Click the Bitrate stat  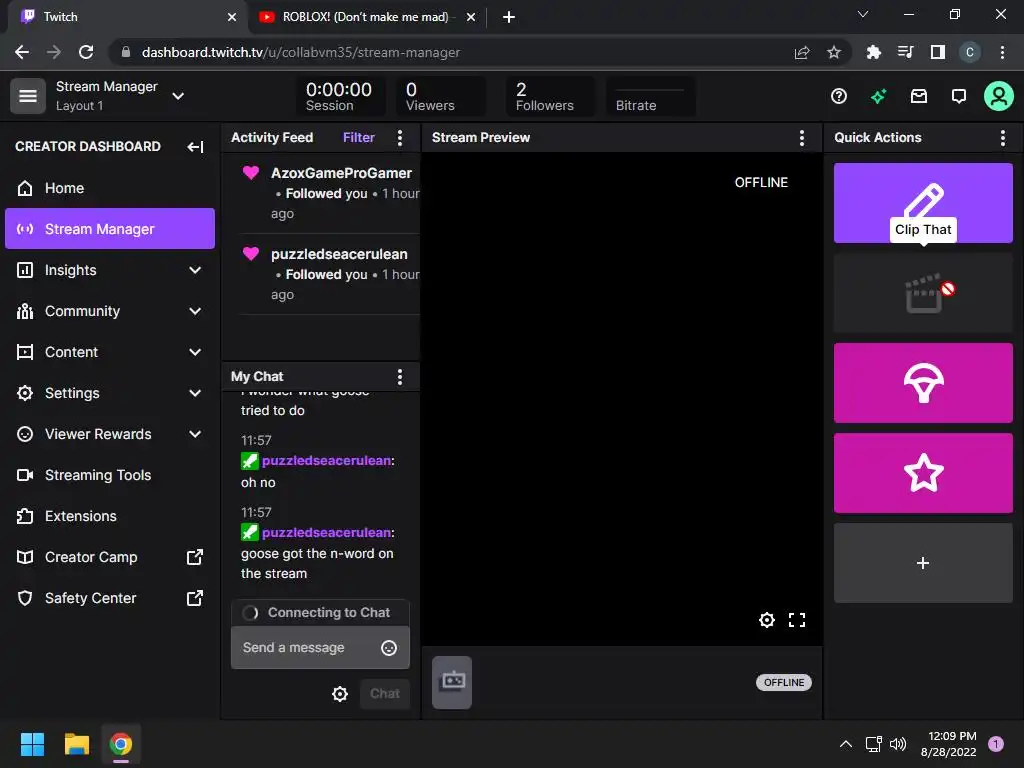[650, 96]
